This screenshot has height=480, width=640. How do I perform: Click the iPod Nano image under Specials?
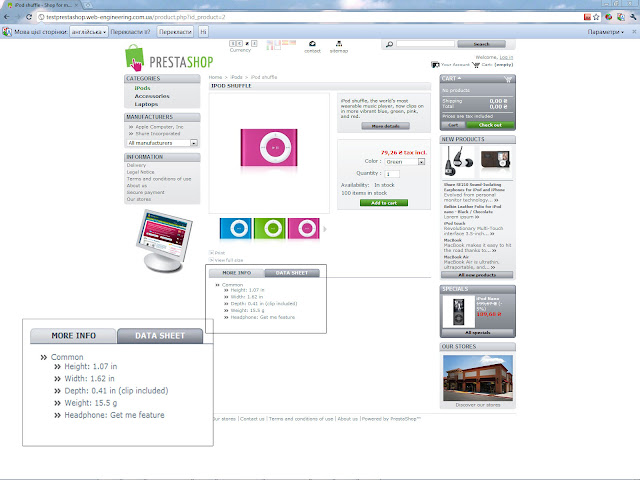coord(458,312)
